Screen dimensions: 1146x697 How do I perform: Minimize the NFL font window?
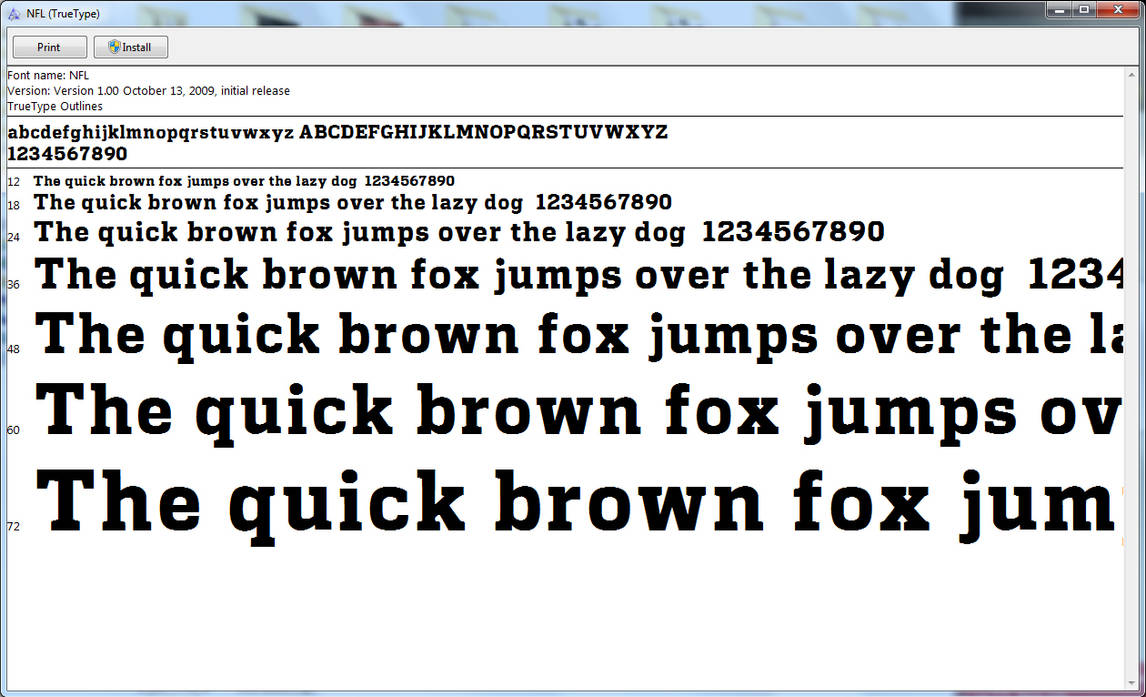point(1058,9)
